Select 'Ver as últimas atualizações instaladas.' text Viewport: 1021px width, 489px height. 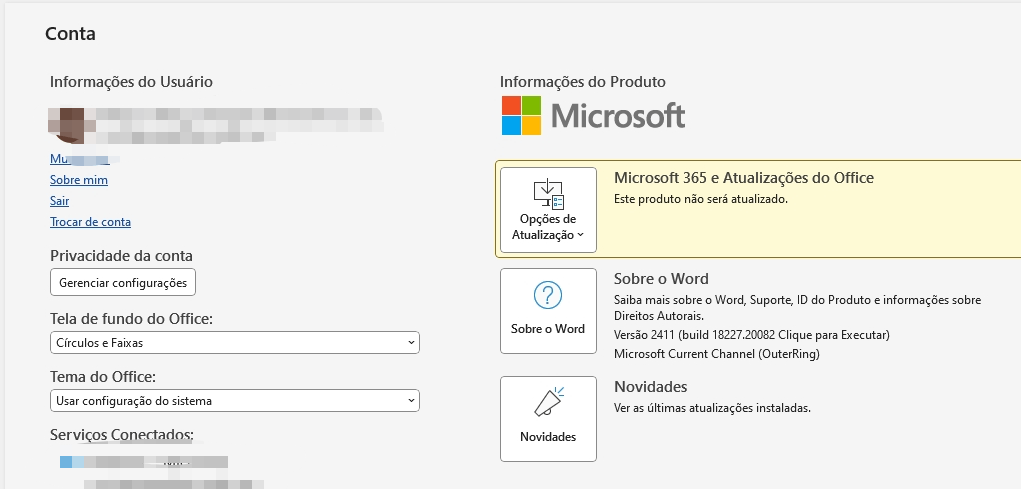(x=712, y=408)
